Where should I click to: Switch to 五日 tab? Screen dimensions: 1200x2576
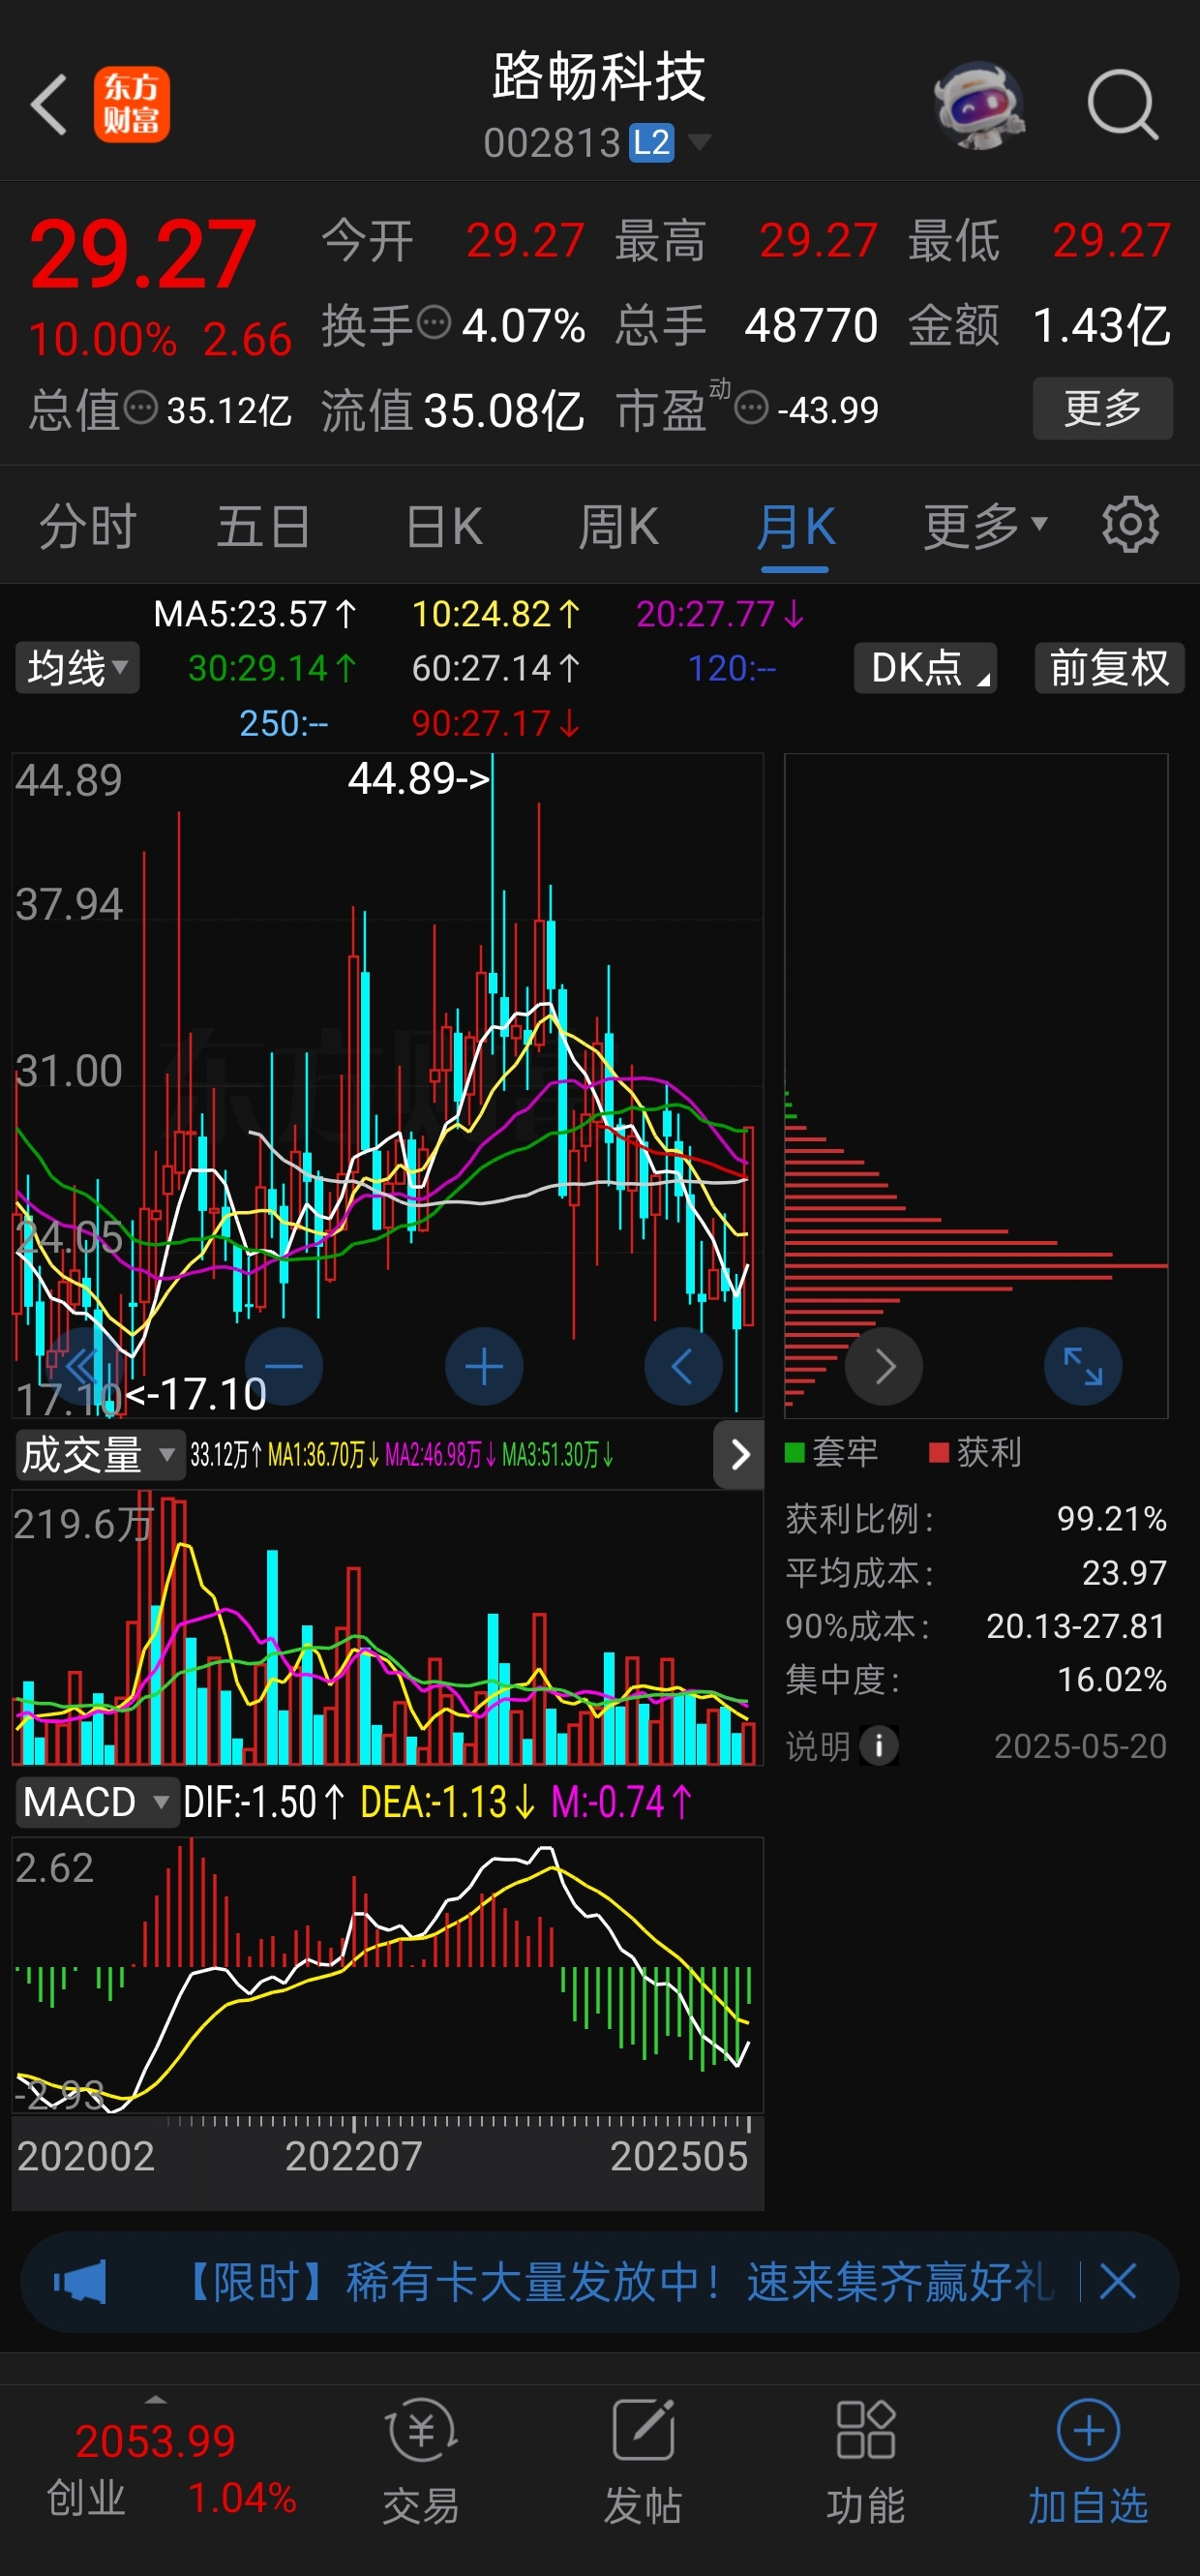[x=263, y=527]
